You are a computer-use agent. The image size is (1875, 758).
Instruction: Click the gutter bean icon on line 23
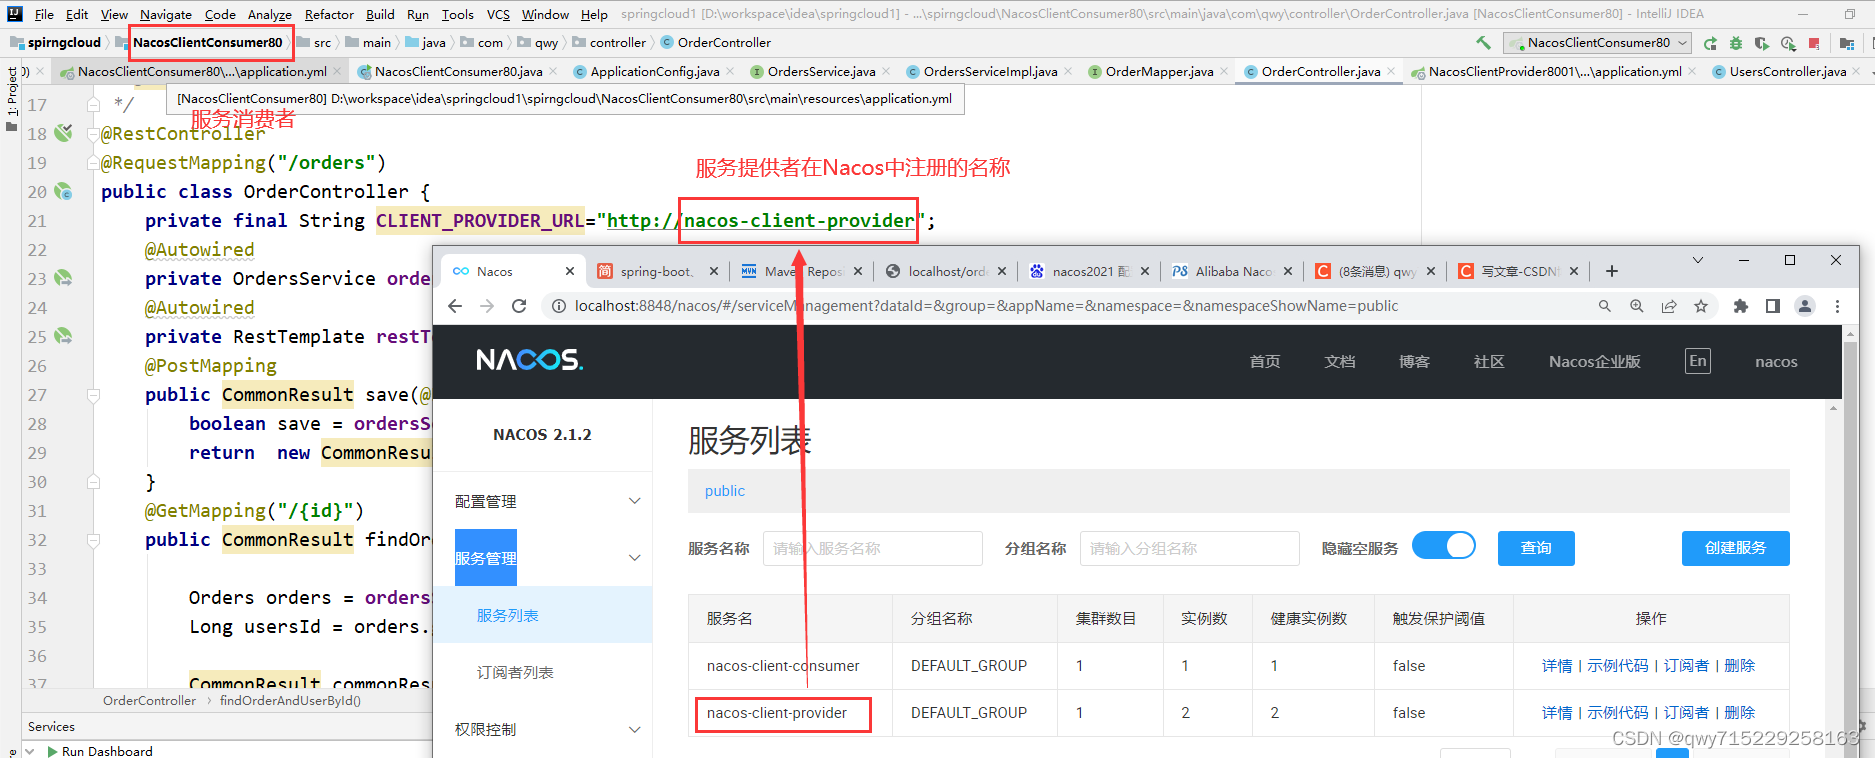63,277
